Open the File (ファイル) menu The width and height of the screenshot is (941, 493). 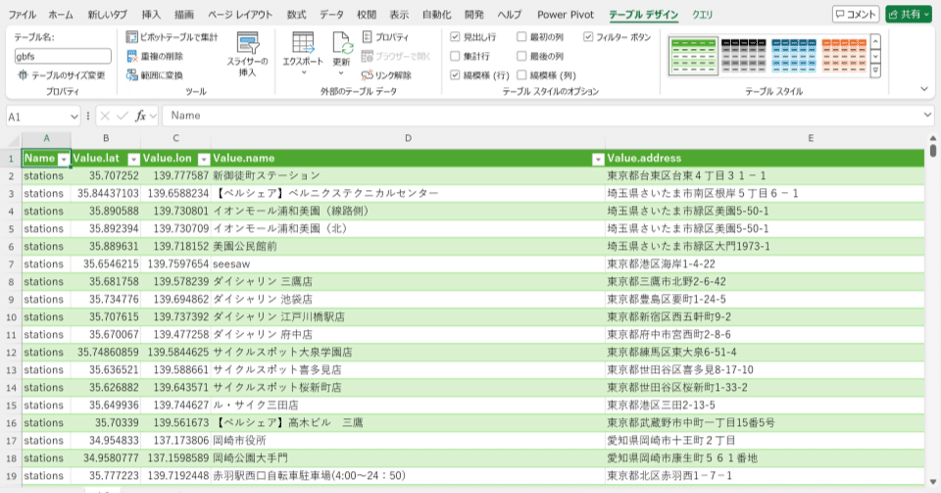(x=22, y=15)
